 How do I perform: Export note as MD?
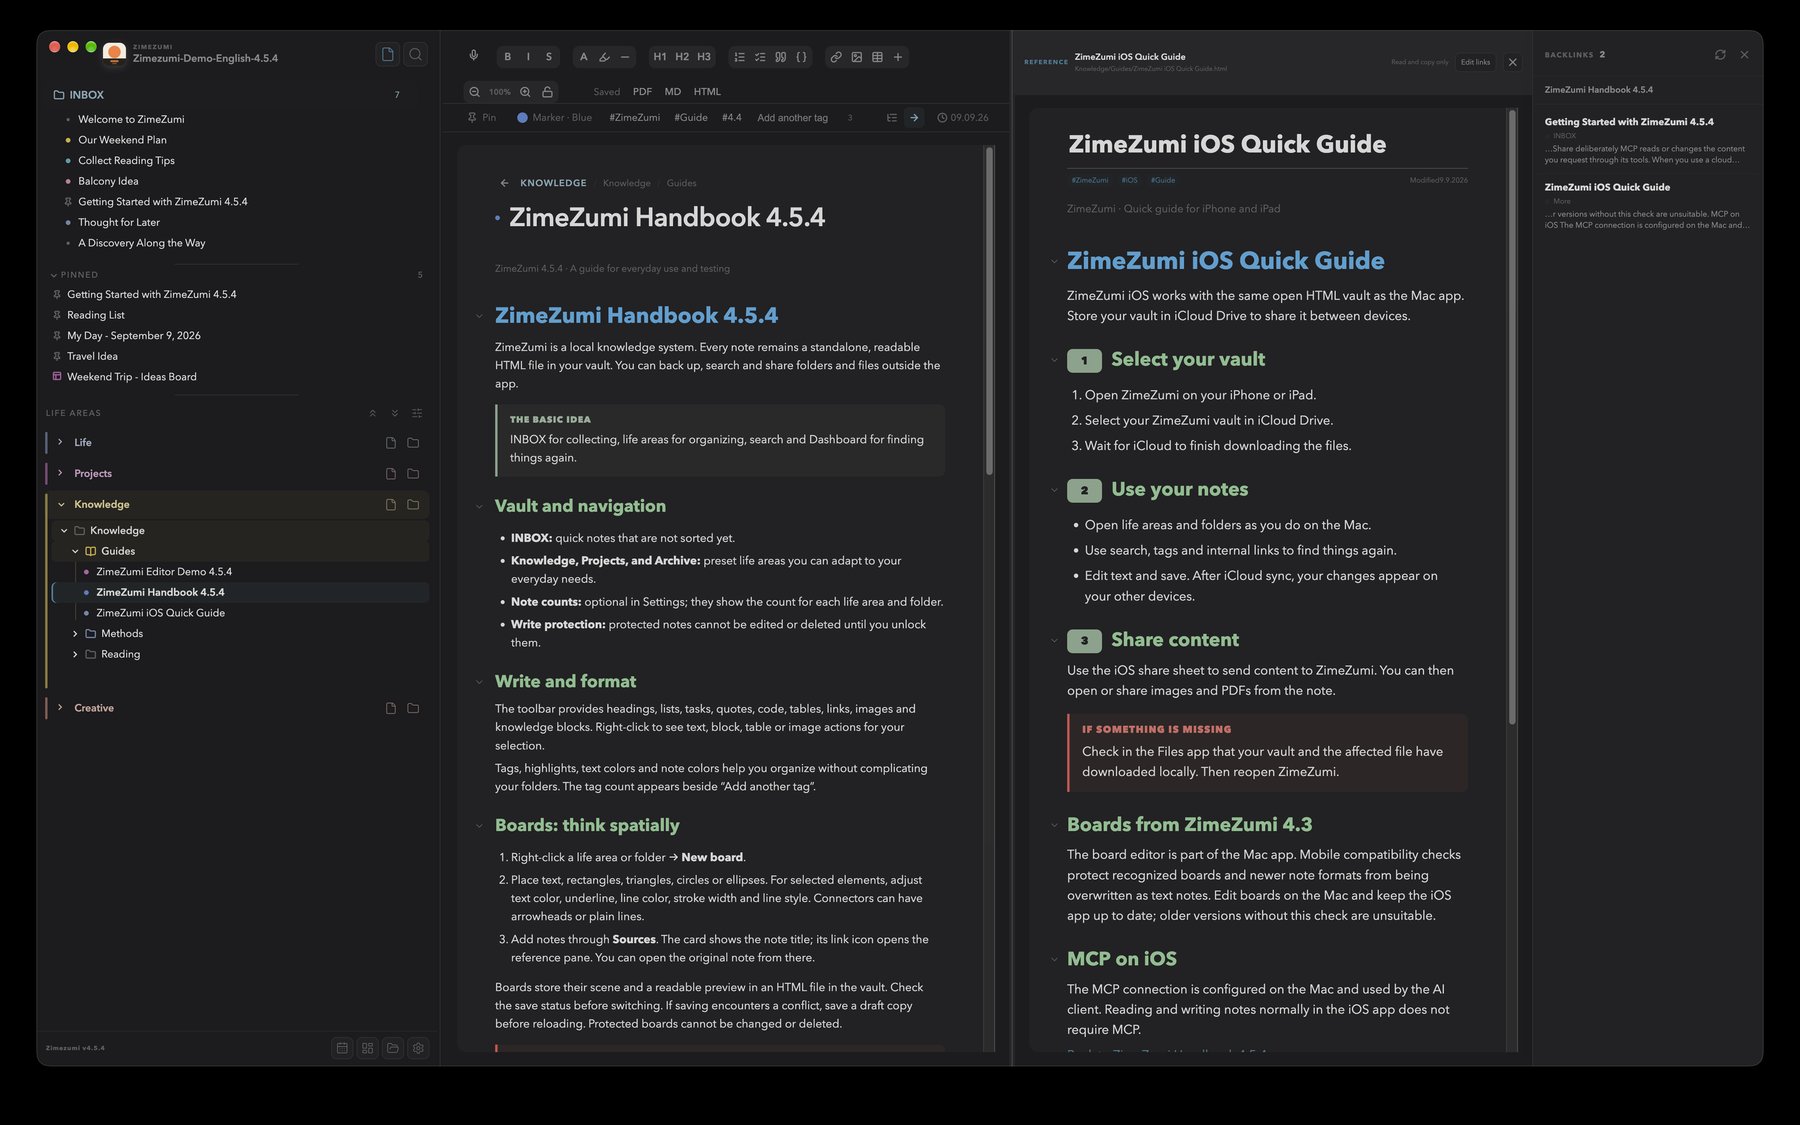point(673,91)
